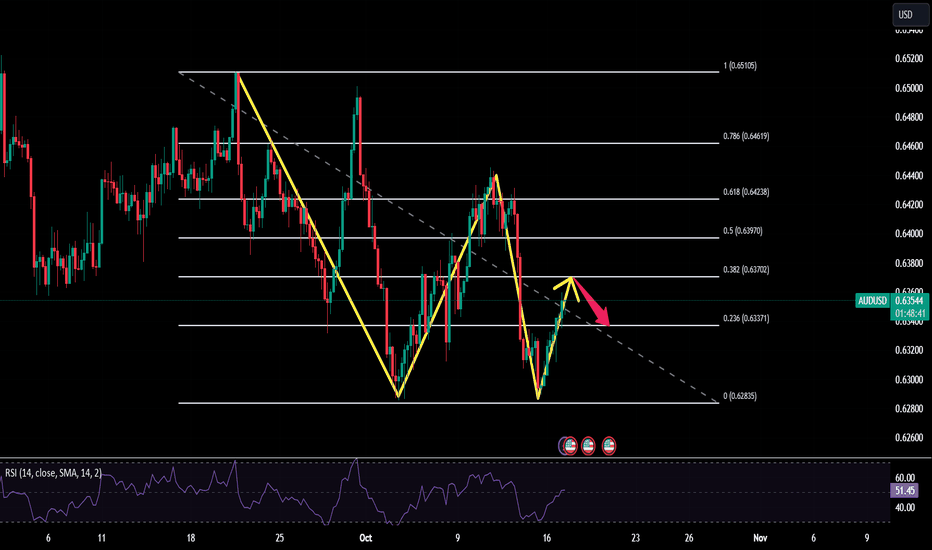Click 0.63000 on the price axis

[909, 380]
